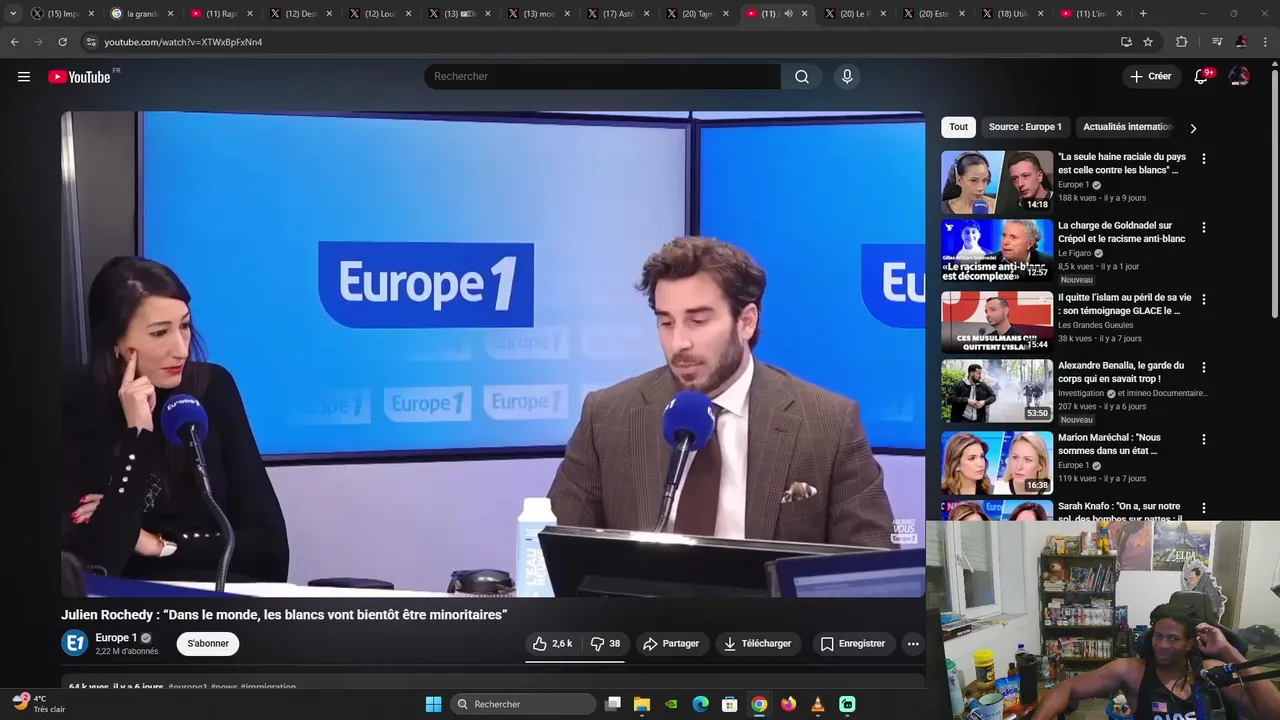This screenshot has width=1280, height=720.
Task: Like the video with thumbs up
Action: coord(553,644)
